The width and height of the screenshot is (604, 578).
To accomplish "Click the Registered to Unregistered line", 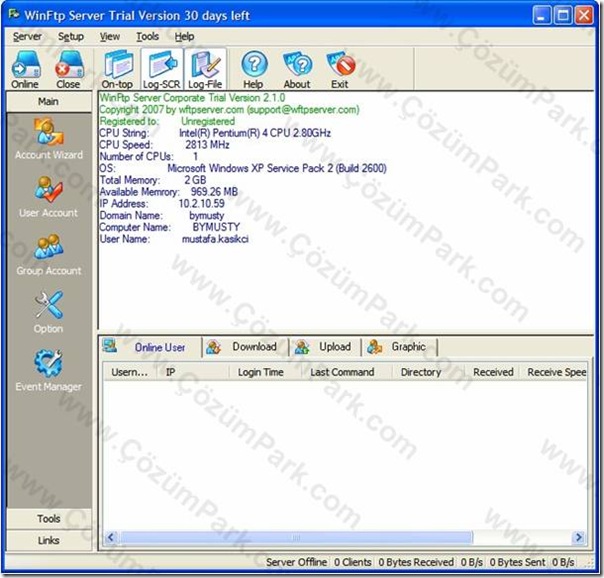I will coord(167,121).
